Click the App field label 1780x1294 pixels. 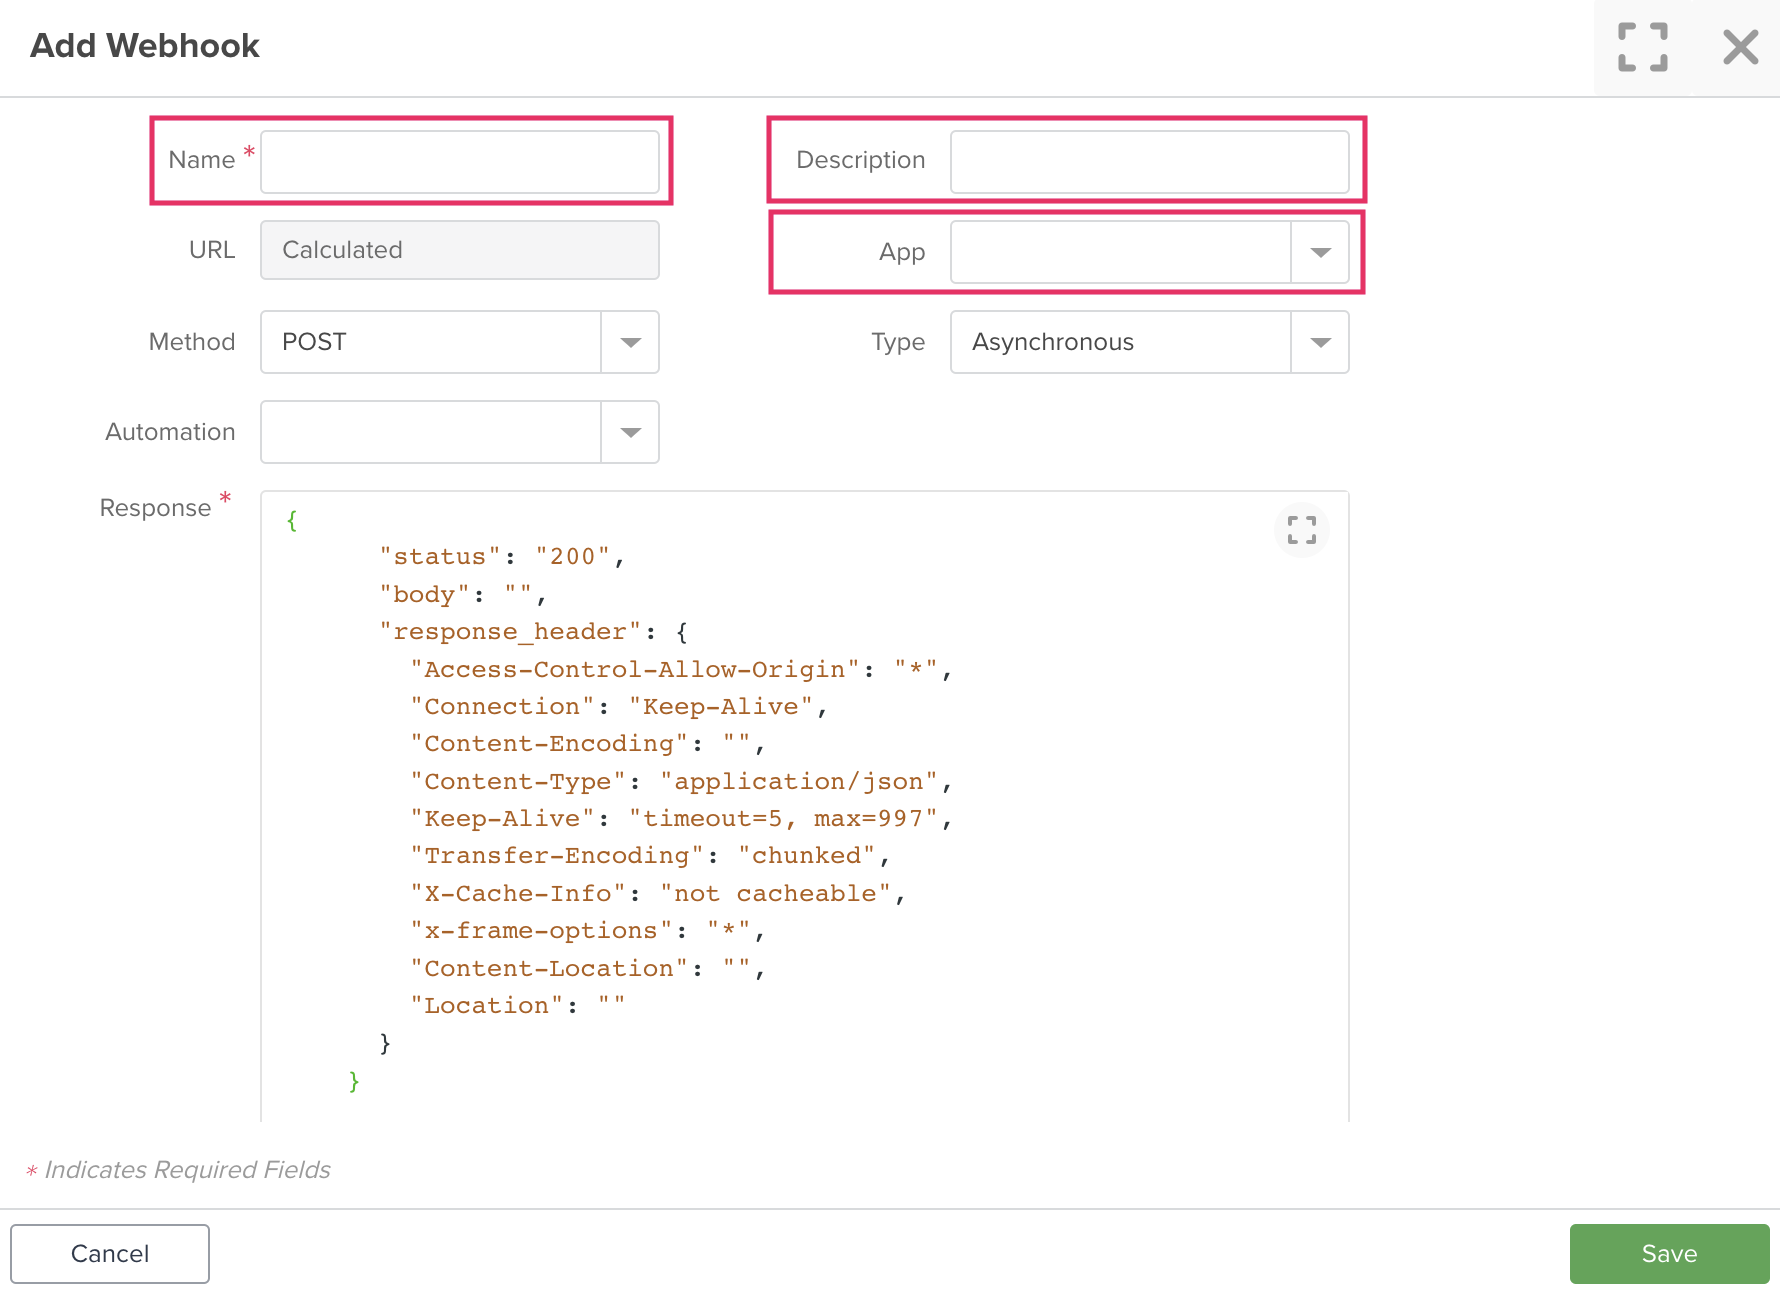[902, 252]
